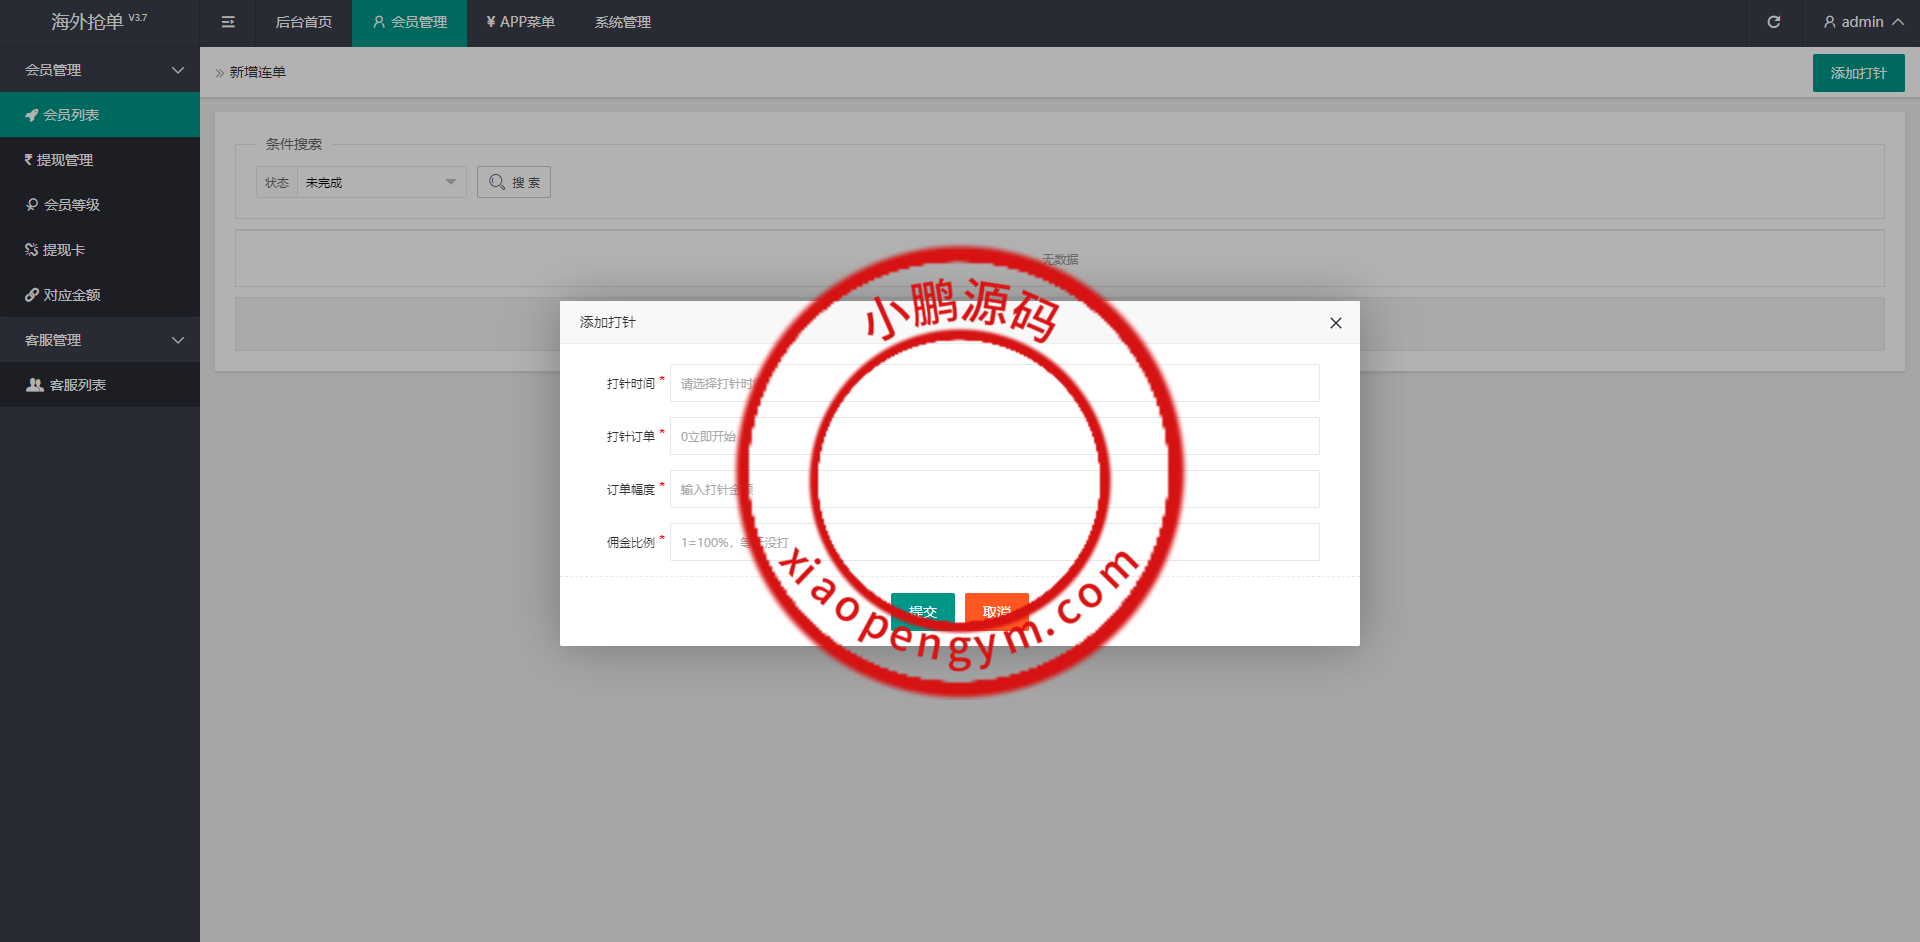Viewport: 1920px width, 942px height.
Task: Close the 添加打针 dialog with X
Action: [1335, 323]
